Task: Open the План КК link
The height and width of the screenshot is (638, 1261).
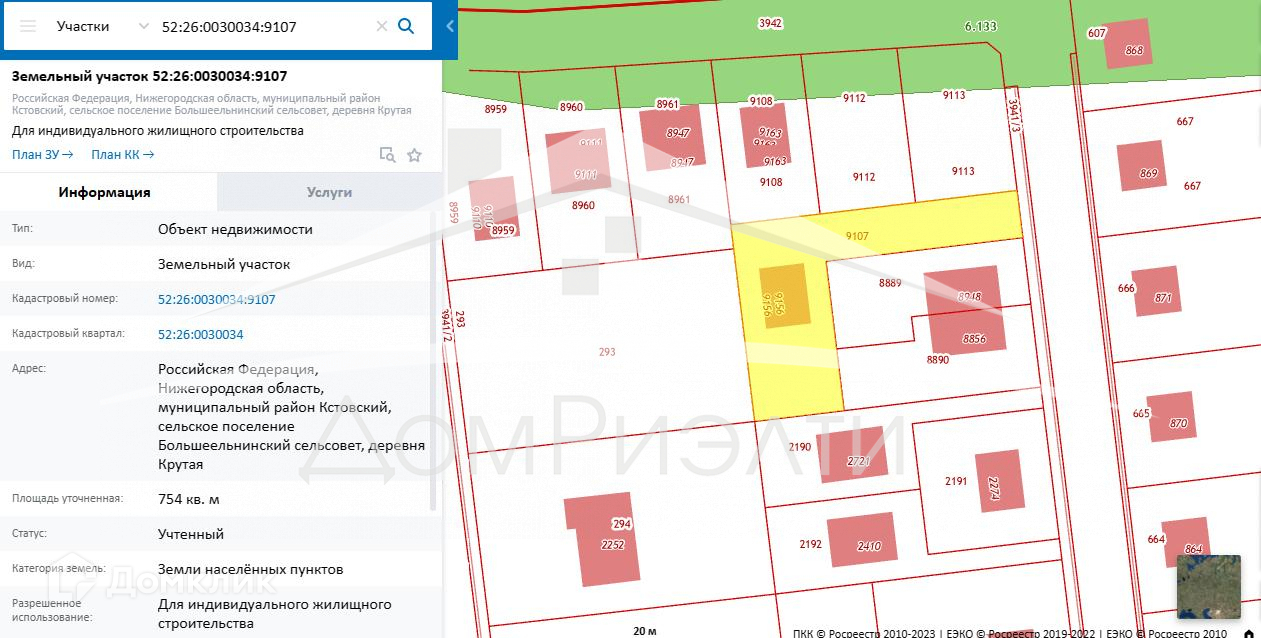Action: (x=122, y=154)
